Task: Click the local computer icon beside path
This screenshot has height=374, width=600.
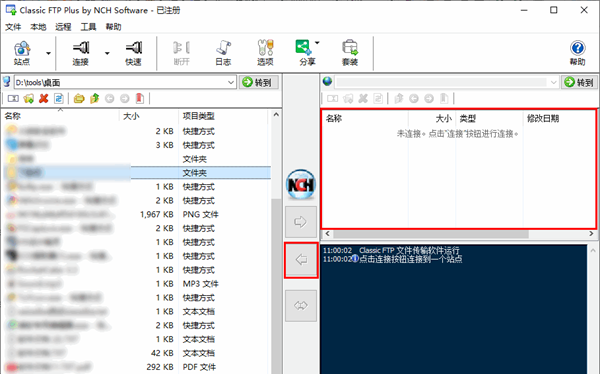Action: (x=6, y=82)
